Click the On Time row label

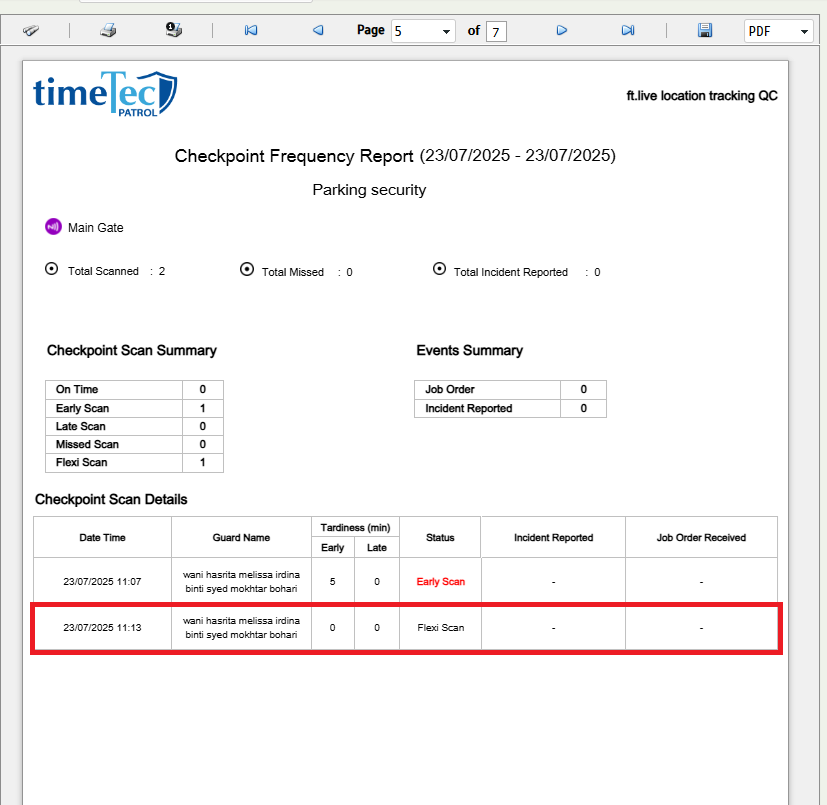coord(77,389)
